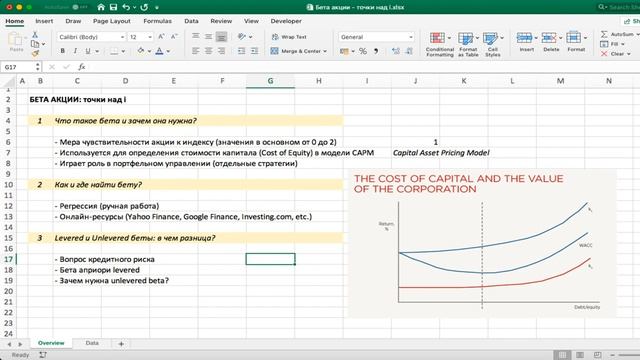Viewport: 640px width, 360px height.
Task: Expand the Clear dropdown
Action: click(x=629, y=54)
